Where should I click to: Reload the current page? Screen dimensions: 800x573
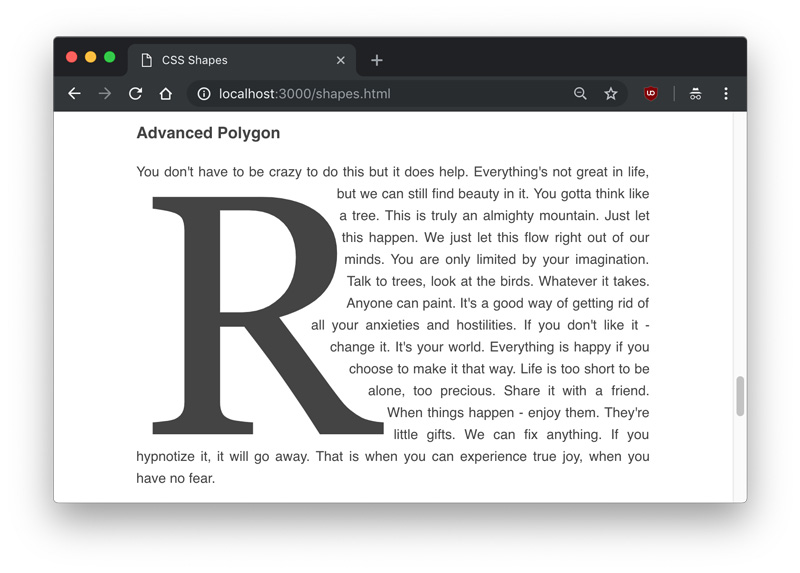coord(135,94)
